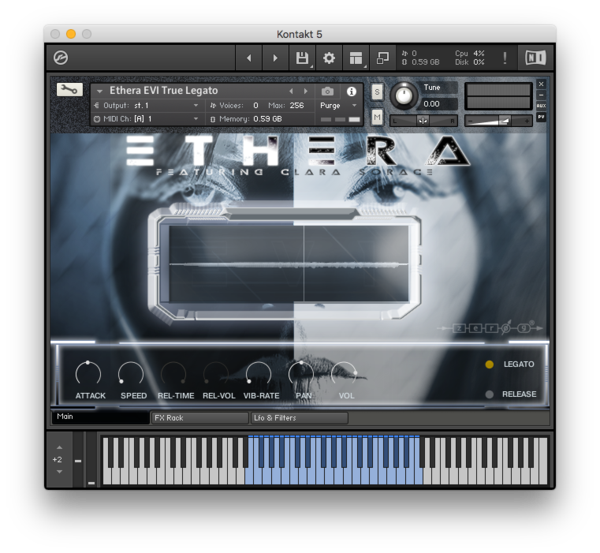This screenshot has width=600, height=553.
Task: Minimize the instrument header with minus button
Action: [541, 95]
